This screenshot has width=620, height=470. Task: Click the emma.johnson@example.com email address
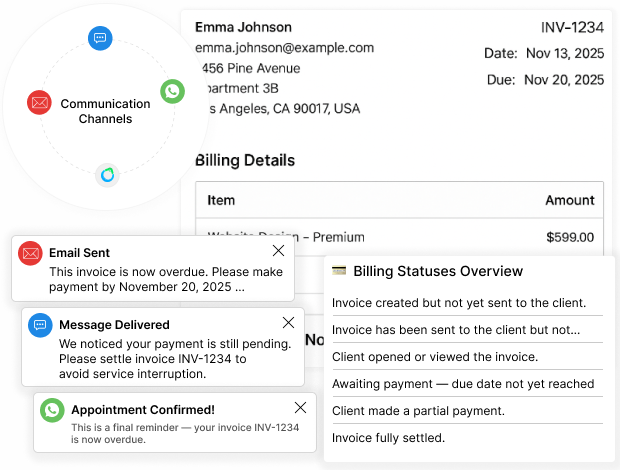tap(285, 48)
